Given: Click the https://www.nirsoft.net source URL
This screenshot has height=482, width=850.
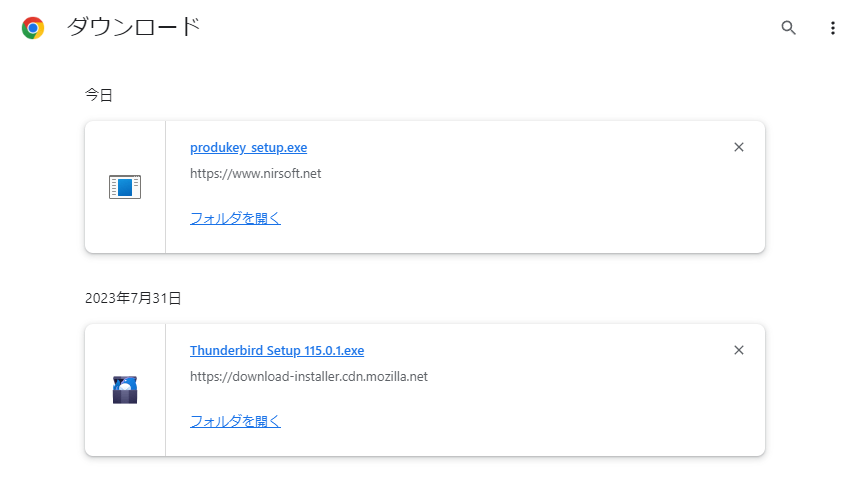Looking at the screenshot, I should pyautogui.click(x=255, y=173).
